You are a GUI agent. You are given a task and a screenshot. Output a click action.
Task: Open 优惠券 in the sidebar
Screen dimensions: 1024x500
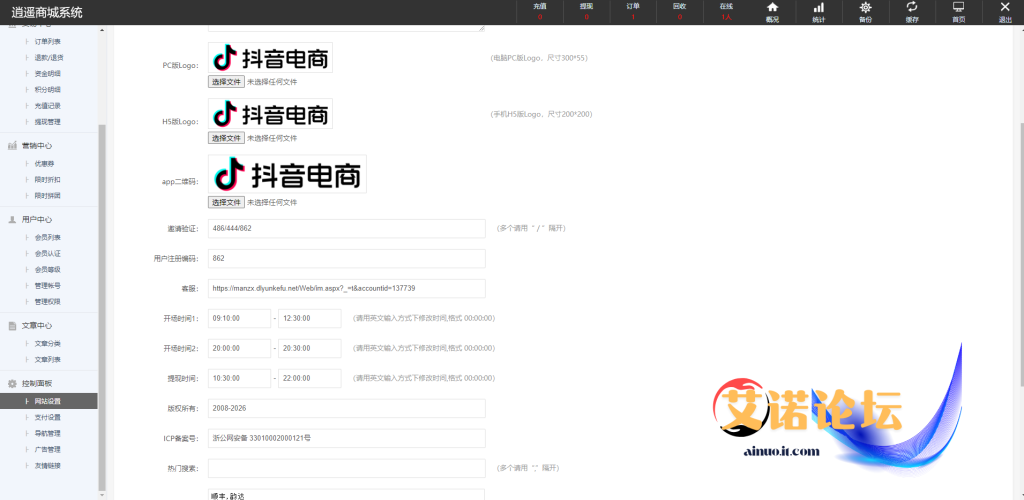[44, 163]
